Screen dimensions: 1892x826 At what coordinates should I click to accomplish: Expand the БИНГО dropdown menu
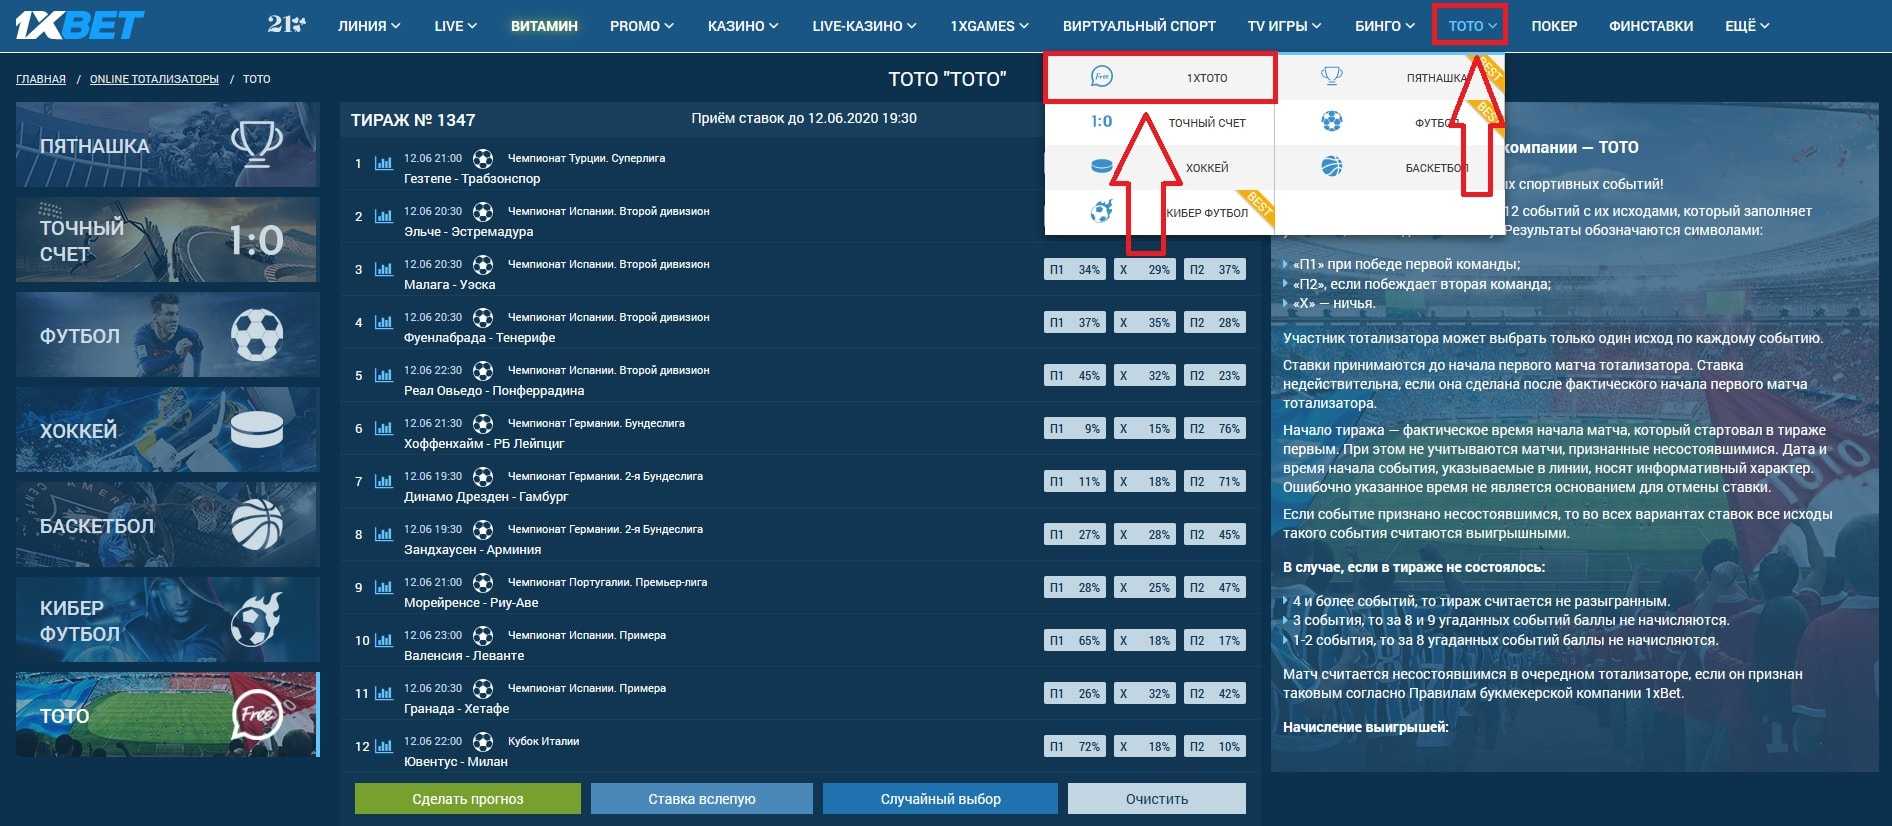(1385, 26)
